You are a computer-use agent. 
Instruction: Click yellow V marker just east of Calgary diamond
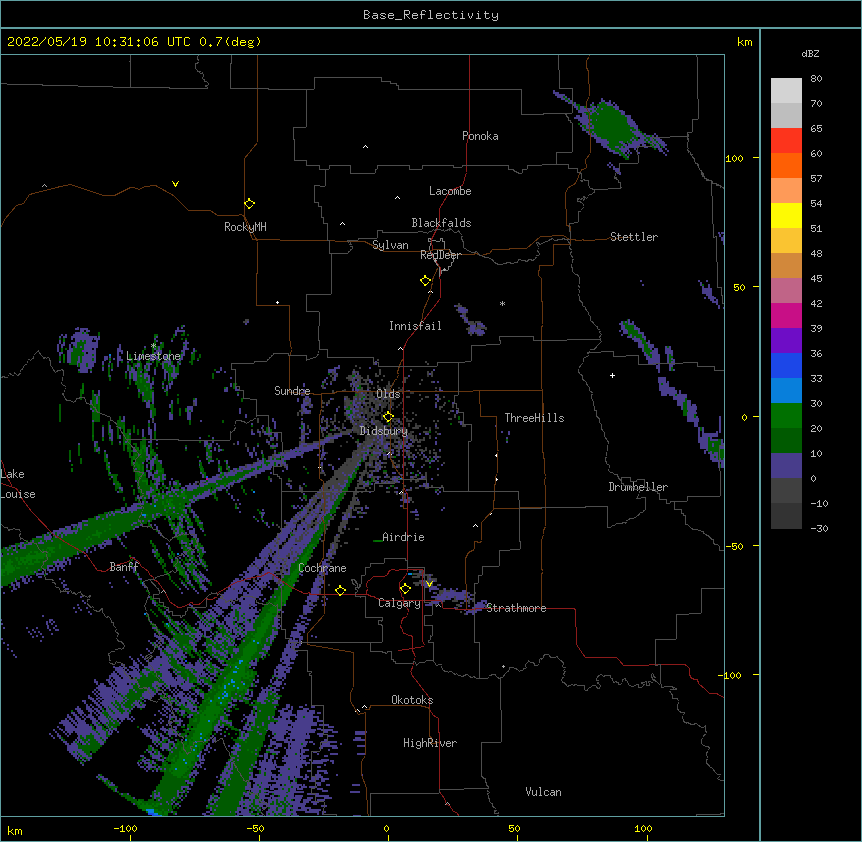point(429,584)
